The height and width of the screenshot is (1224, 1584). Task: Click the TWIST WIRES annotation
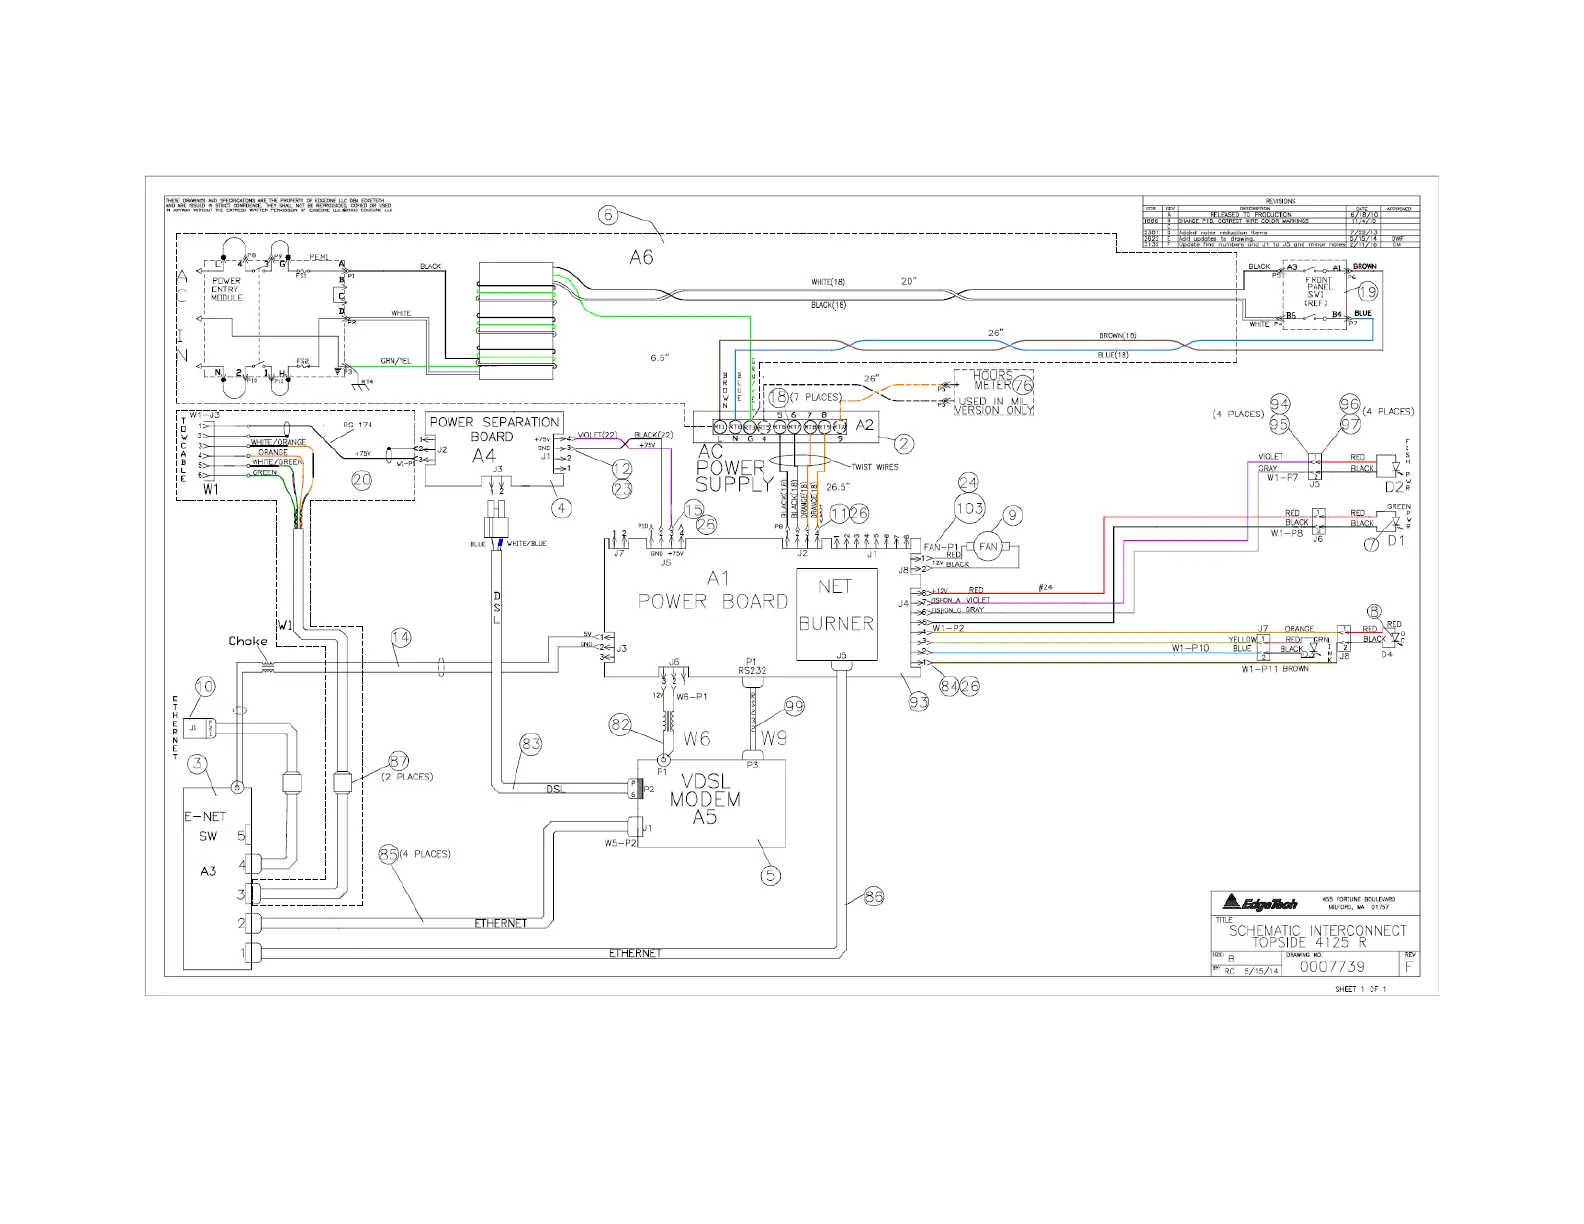point(874,467)
